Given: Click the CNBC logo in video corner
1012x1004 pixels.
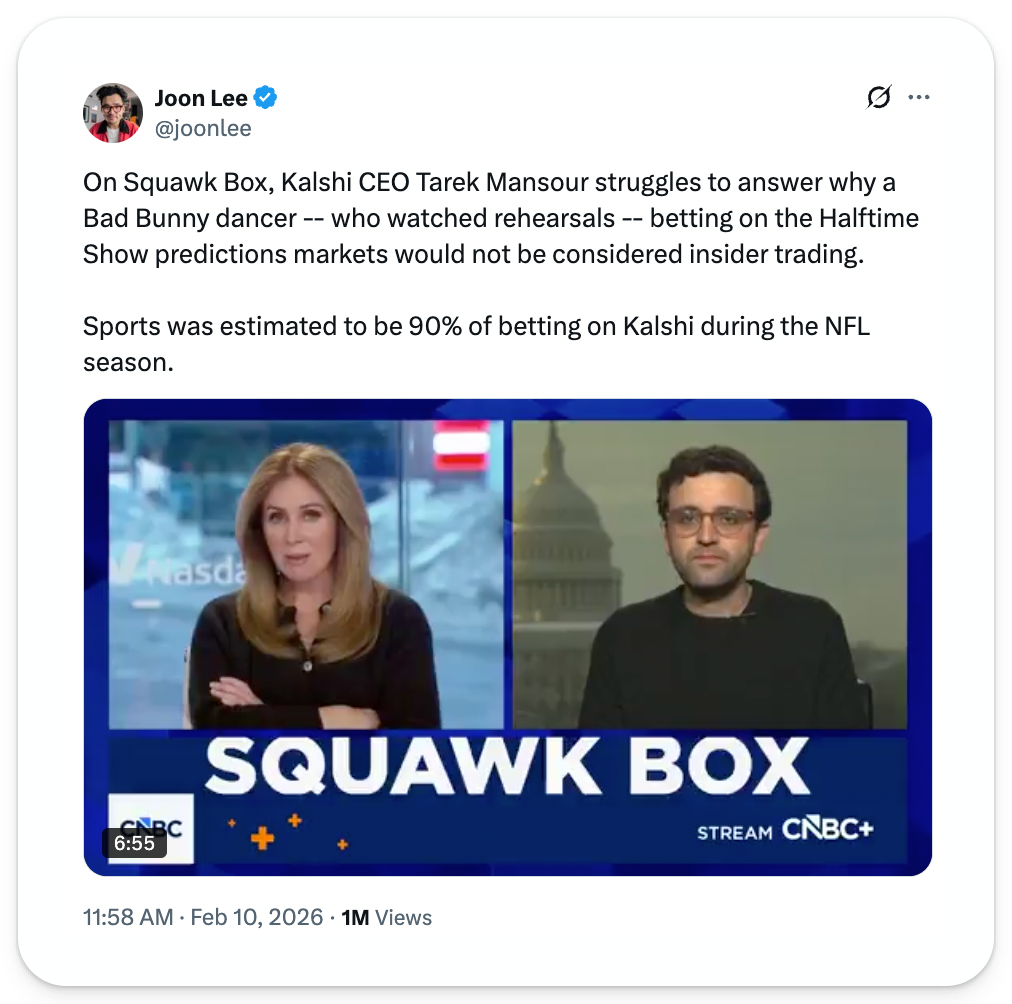Looking at the screenshot, I should click(151, 828).
